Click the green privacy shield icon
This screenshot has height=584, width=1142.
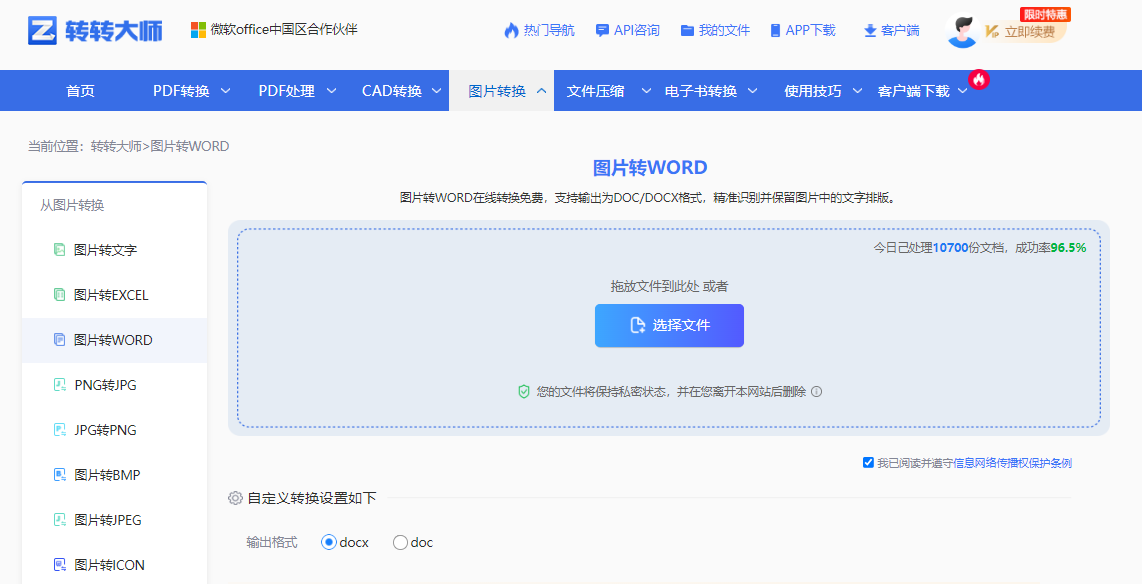pyautogui.click(x=524, y=392)
